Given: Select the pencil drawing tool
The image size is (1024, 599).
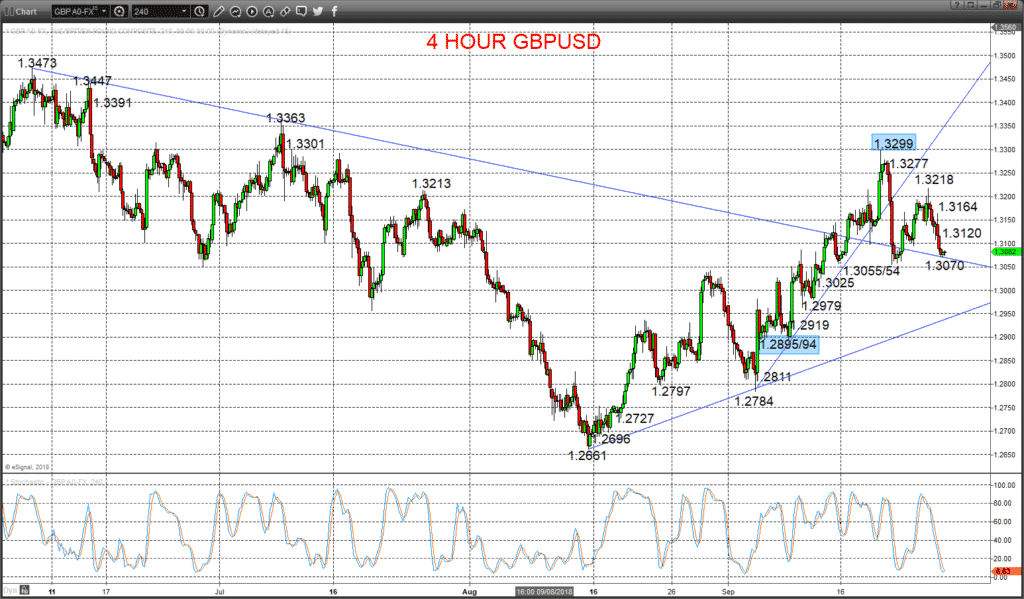Looking at the screenshot, I should pyautogui.click(x=219, y=11).
